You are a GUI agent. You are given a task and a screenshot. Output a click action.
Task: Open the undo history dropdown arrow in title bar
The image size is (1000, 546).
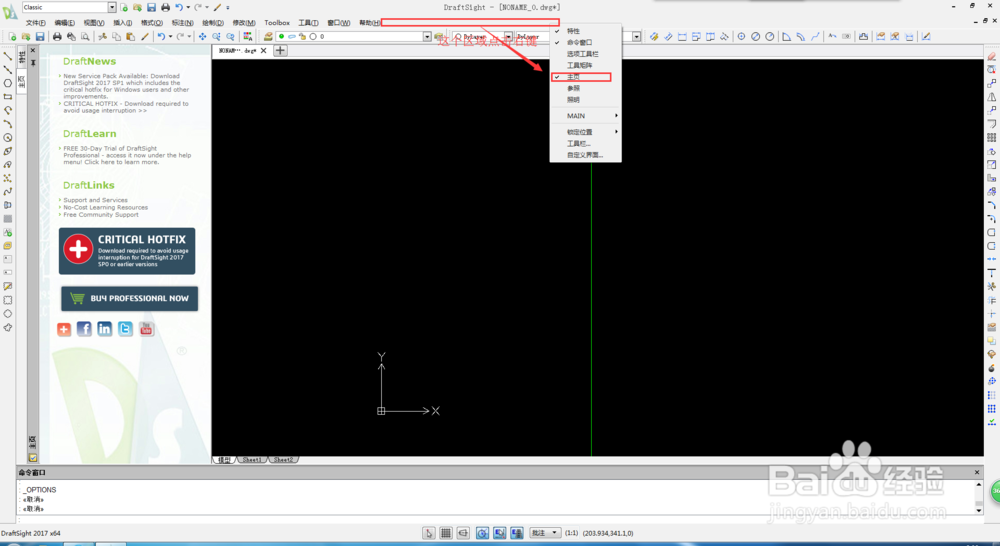pos(188,7)
